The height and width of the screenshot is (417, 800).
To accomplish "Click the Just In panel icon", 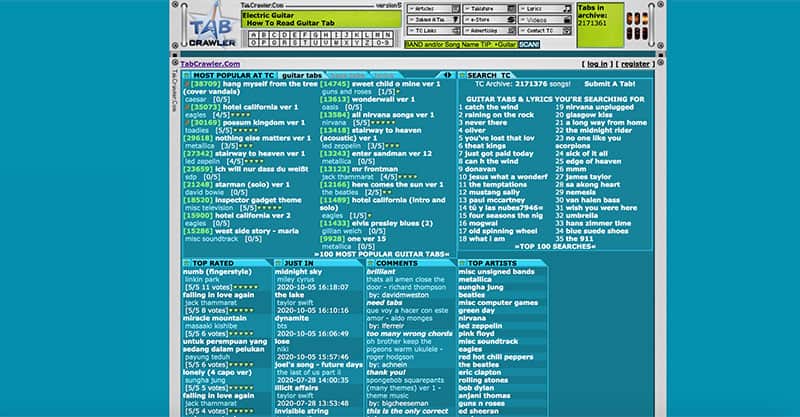I will click(278, 263).
